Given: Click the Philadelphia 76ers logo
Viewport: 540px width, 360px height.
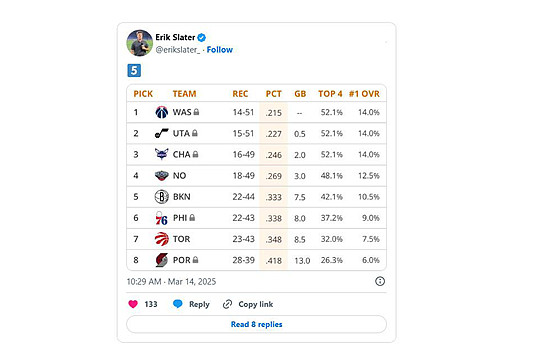Looking at the screenshot, I should pos(161,218).
